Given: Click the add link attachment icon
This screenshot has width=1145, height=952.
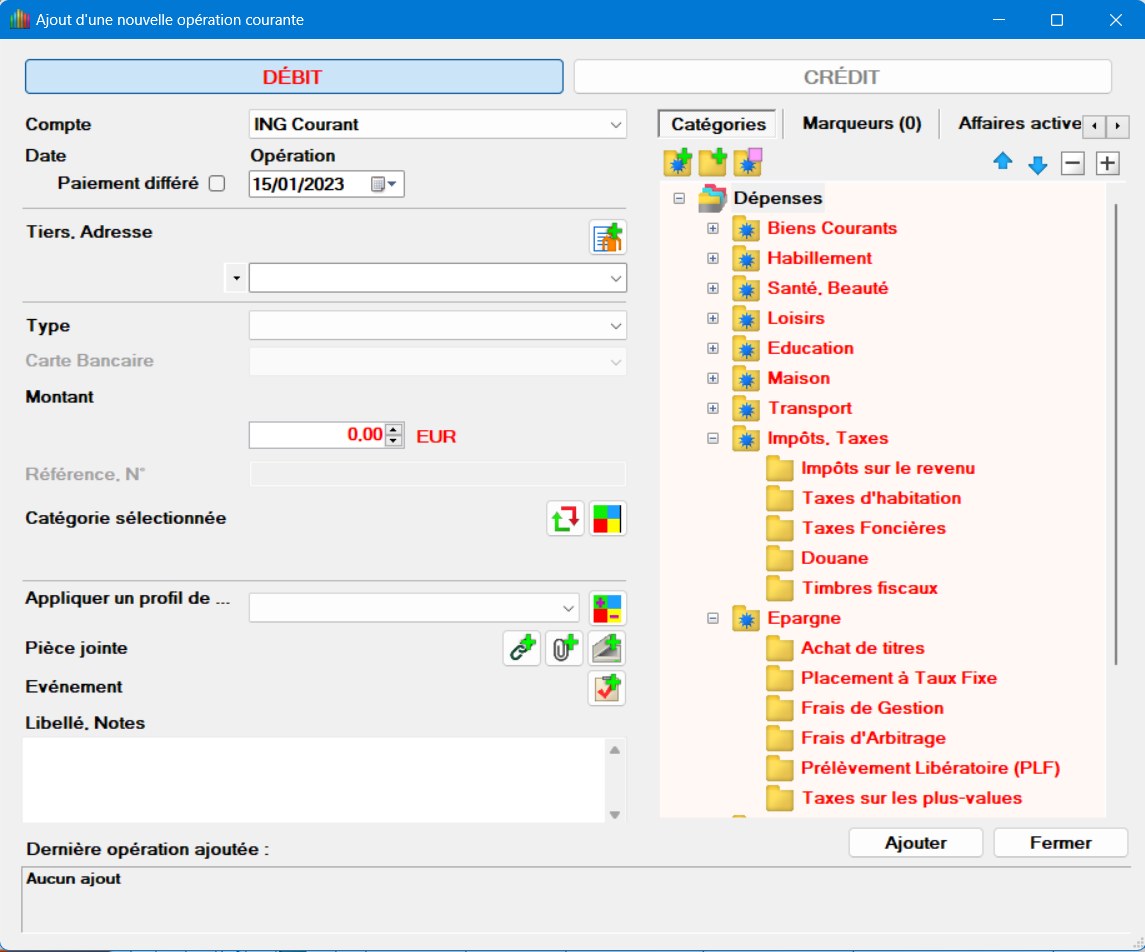Looking at the screenshot, I should tap(521, 648).
